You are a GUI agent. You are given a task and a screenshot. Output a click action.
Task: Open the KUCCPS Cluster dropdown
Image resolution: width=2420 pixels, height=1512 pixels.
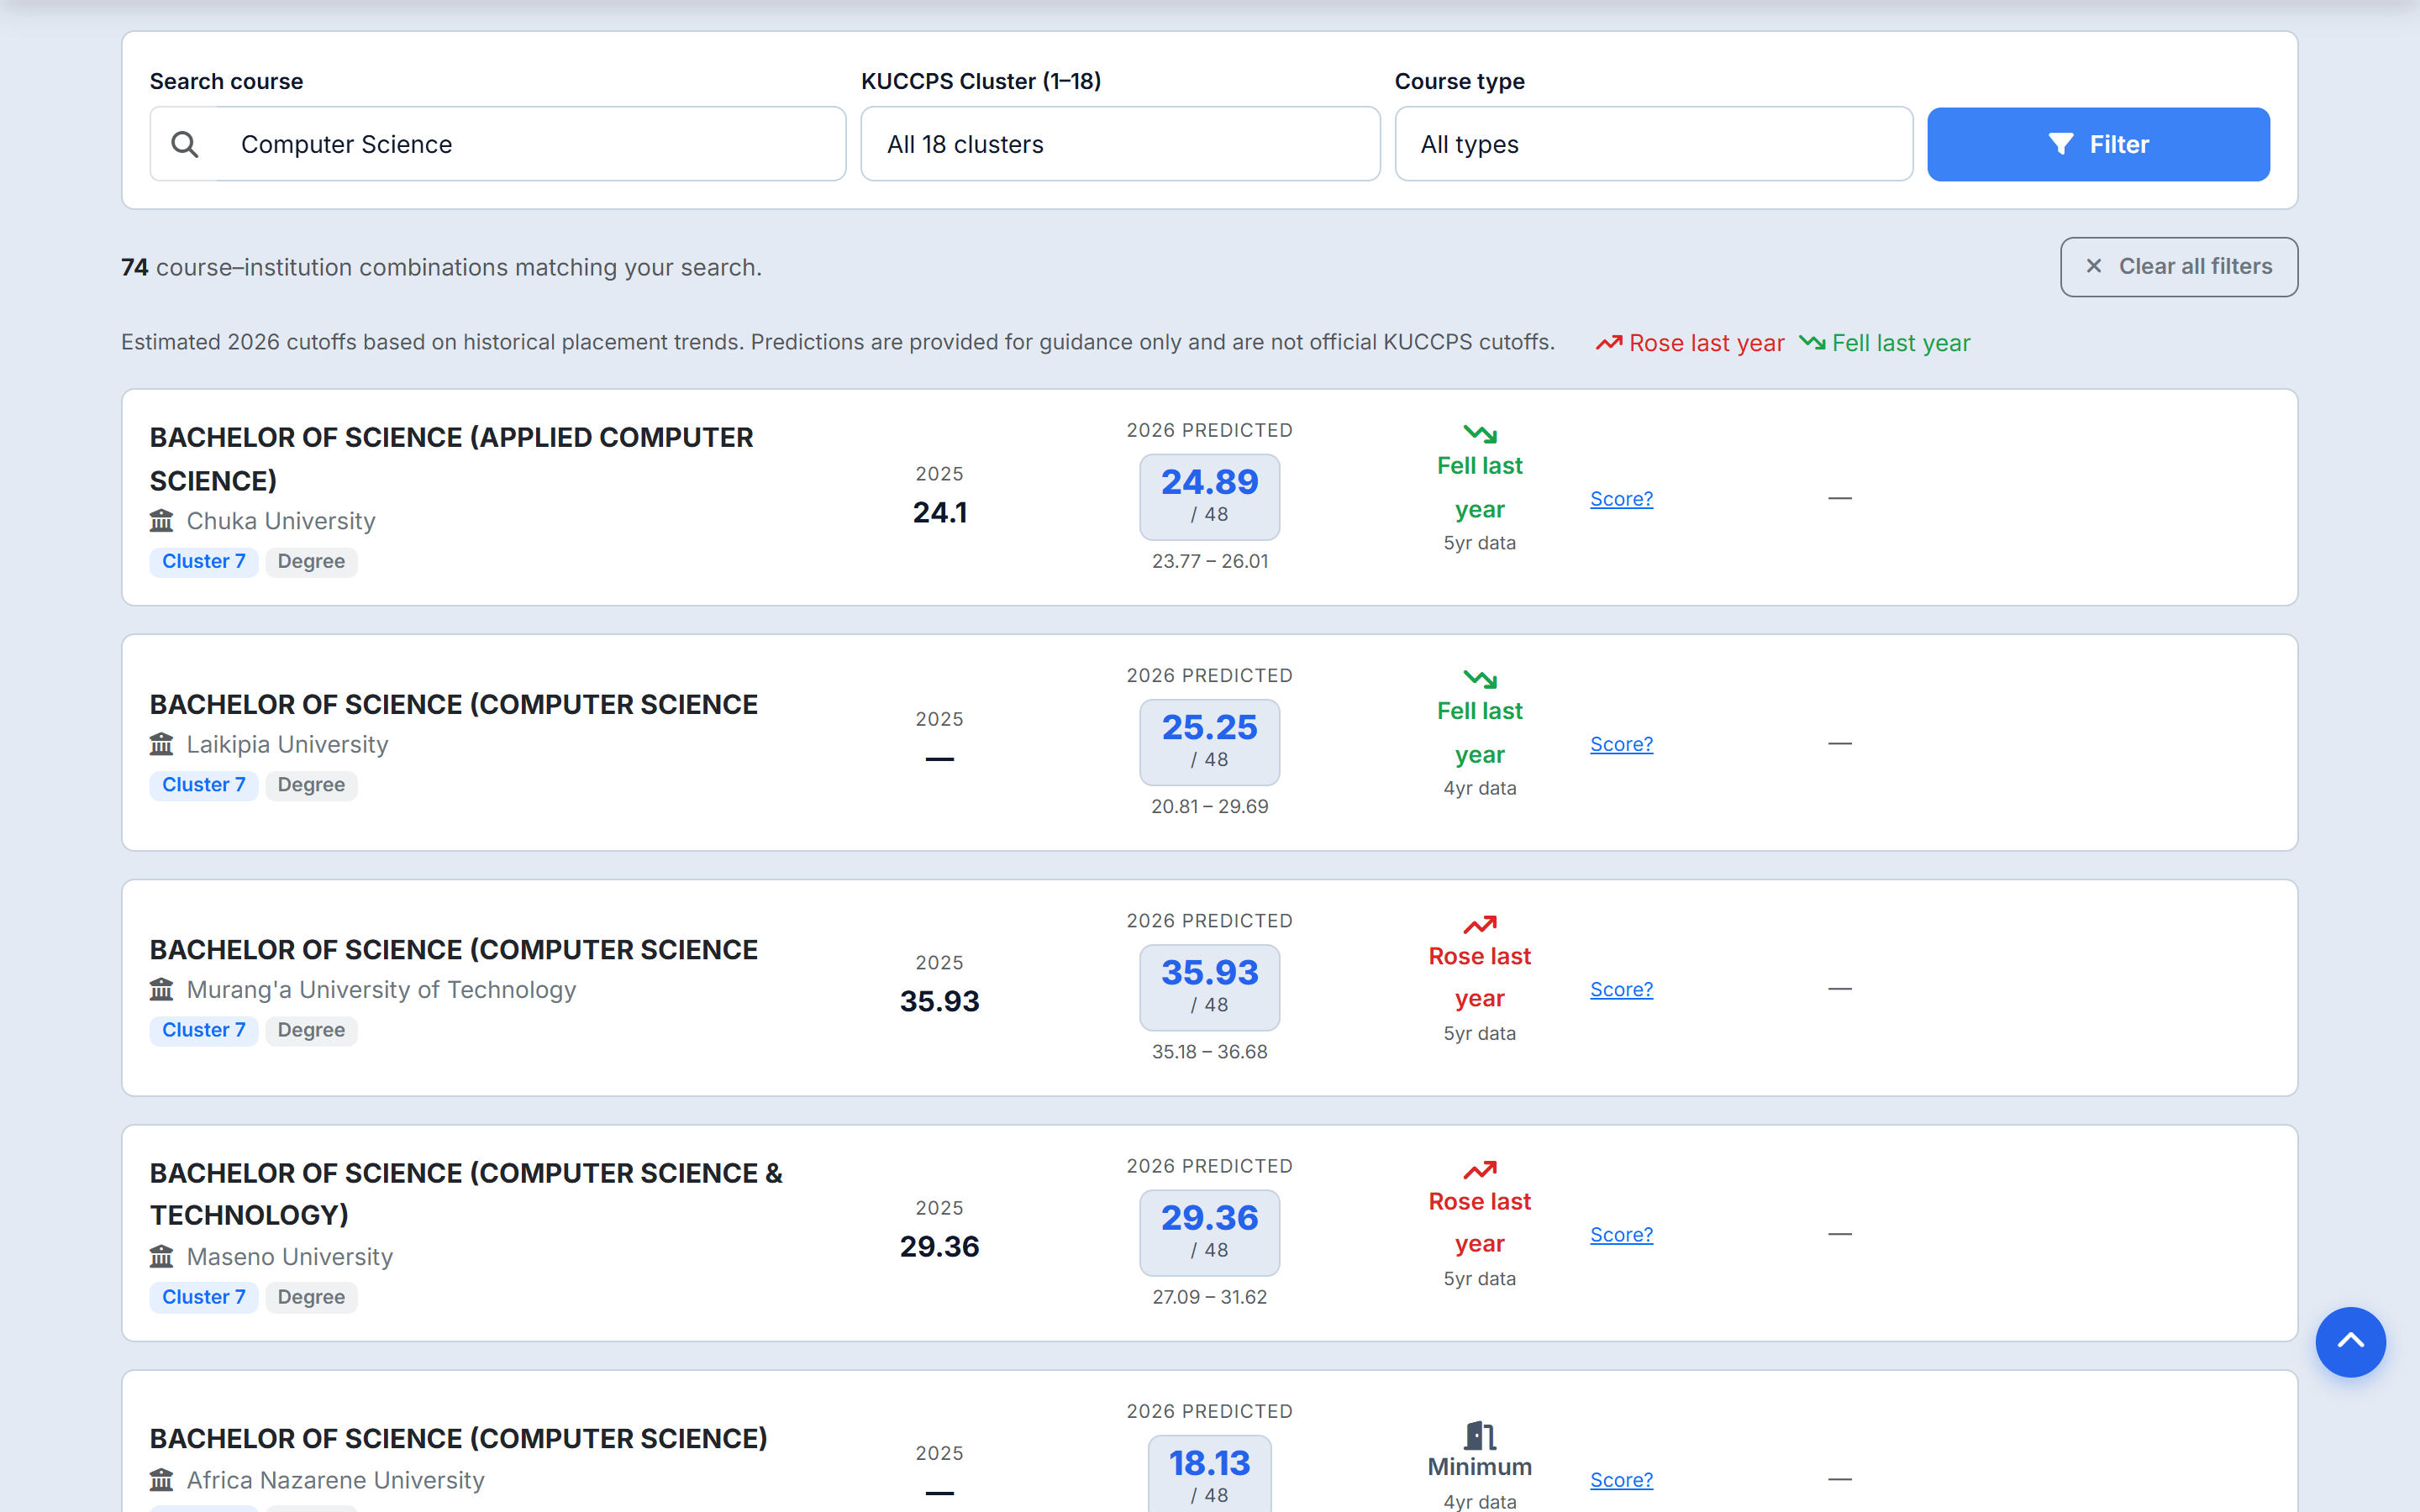(x=1120, y=144)
